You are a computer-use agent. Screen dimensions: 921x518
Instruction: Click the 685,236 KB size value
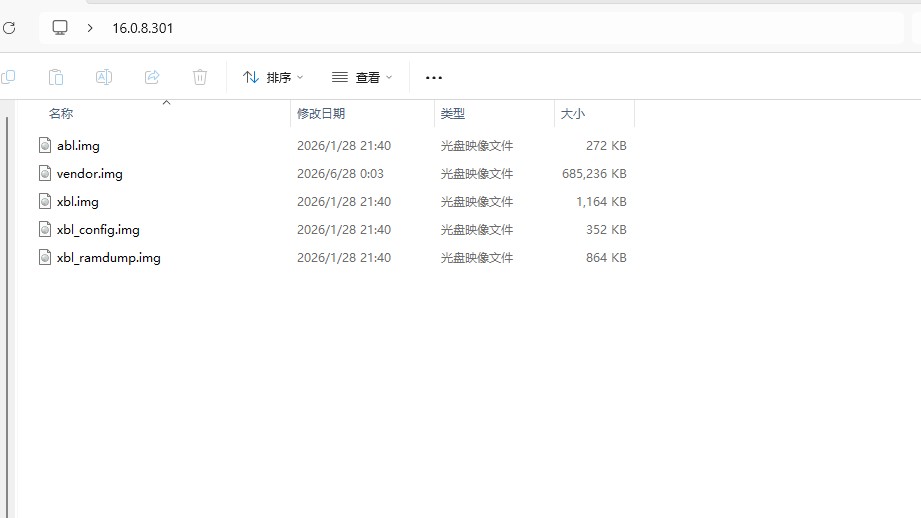click(x=594, y=174)
